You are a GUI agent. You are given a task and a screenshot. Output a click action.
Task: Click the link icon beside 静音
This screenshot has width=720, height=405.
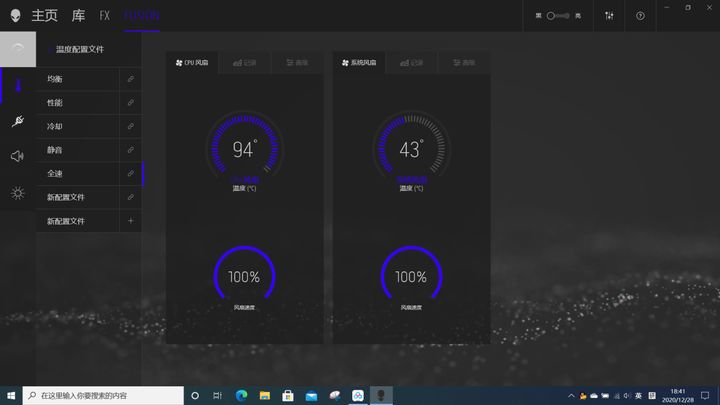pos(130,150)
